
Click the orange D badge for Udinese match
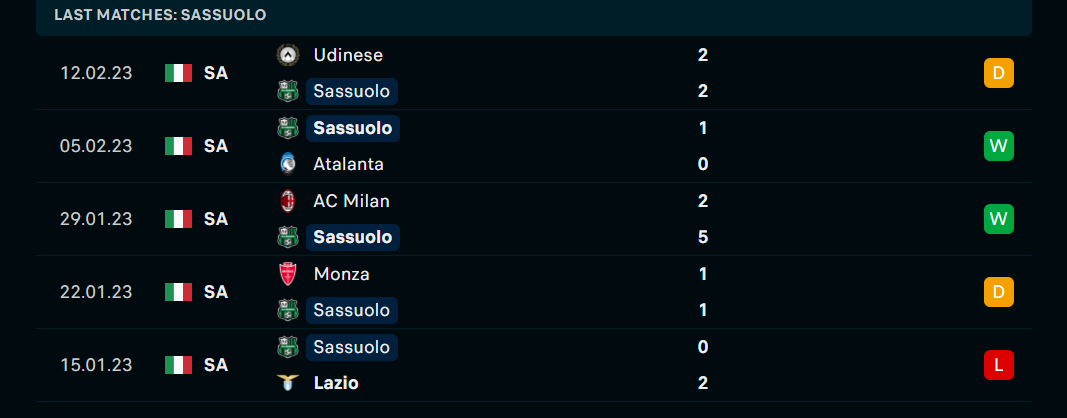998,73
